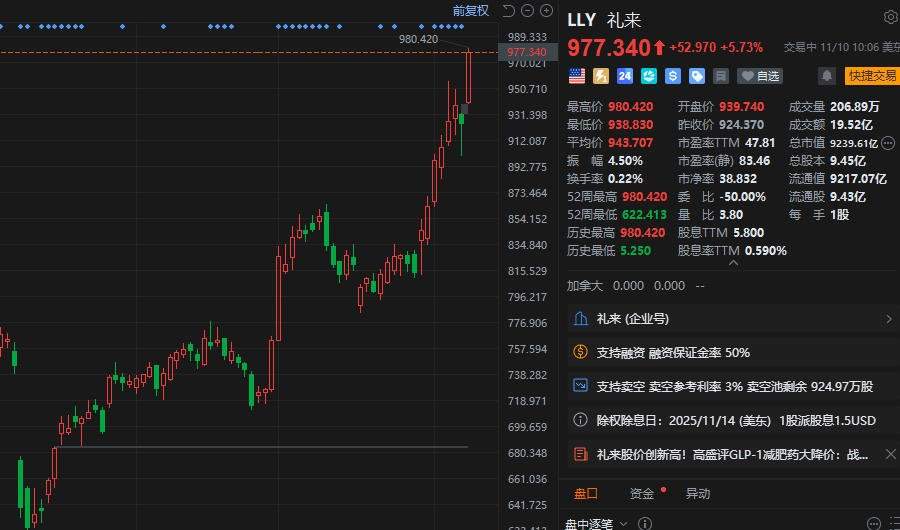This screenshot has width=900, height=530.
Task: Collapse quote details with the up chevron
Action: [x=733, y=263]
